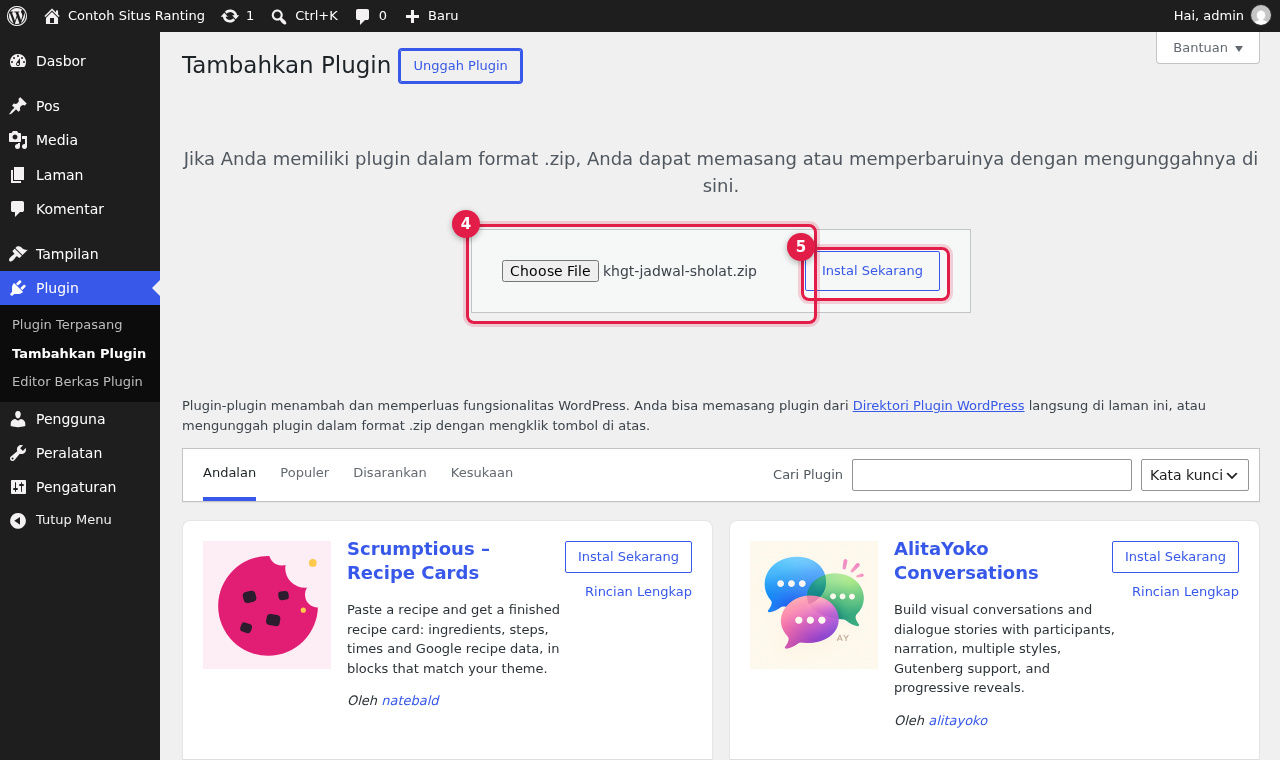Open the Scrumptious – Recipe Cards title link
The image size is (1280, 760).
click(x=418, y=561)
